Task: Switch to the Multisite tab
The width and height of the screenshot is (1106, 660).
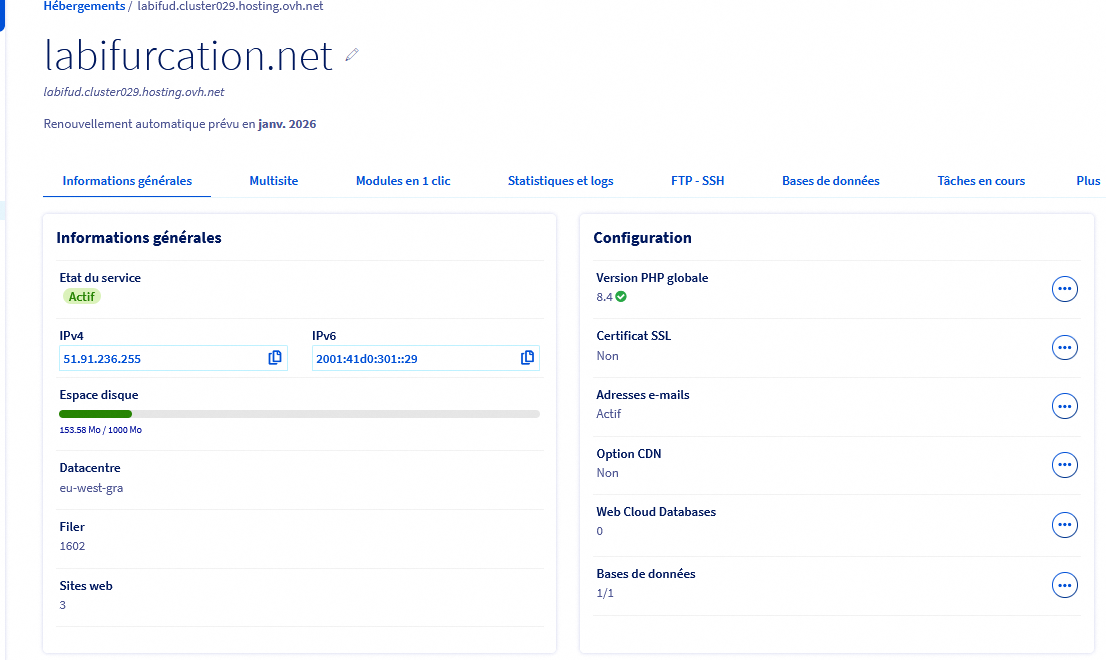Action: (x=274, y=181)
